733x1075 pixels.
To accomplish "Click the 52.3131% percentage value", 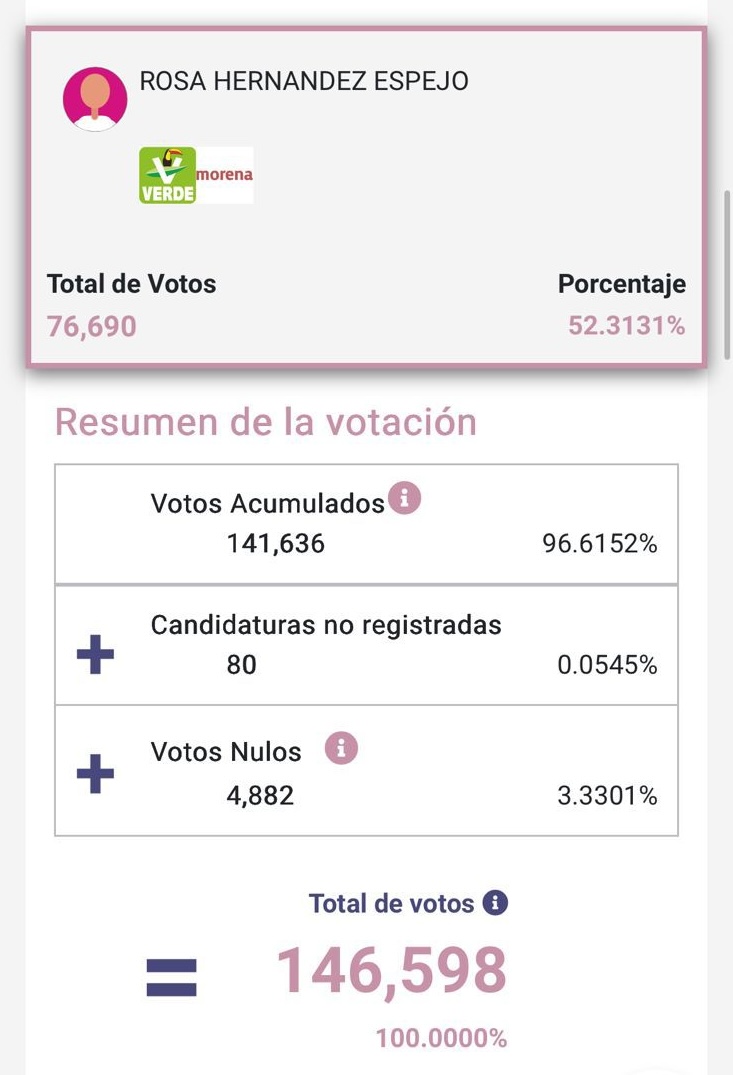I will tap(627, 326).
